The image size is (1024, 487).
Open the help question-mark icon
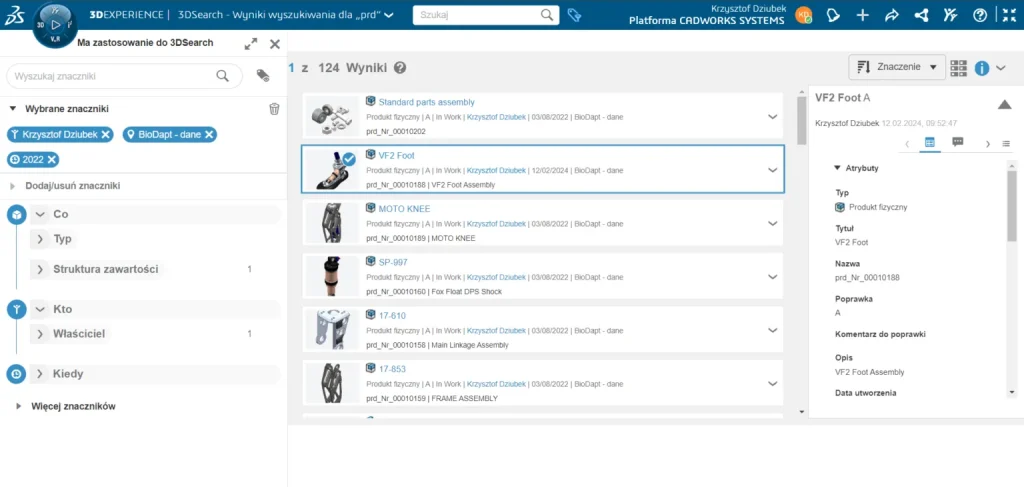(980, 15)
